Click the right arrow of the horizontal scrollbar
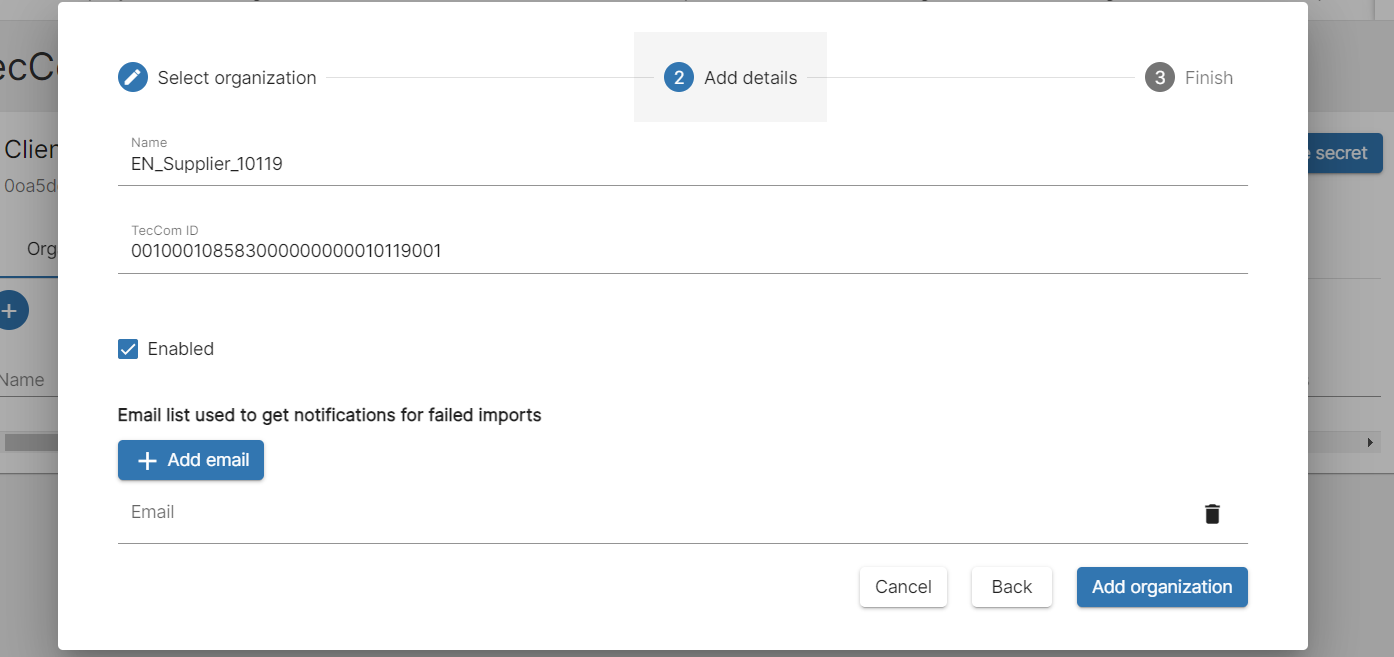1394x657 pixels. tap(1371, 441)
